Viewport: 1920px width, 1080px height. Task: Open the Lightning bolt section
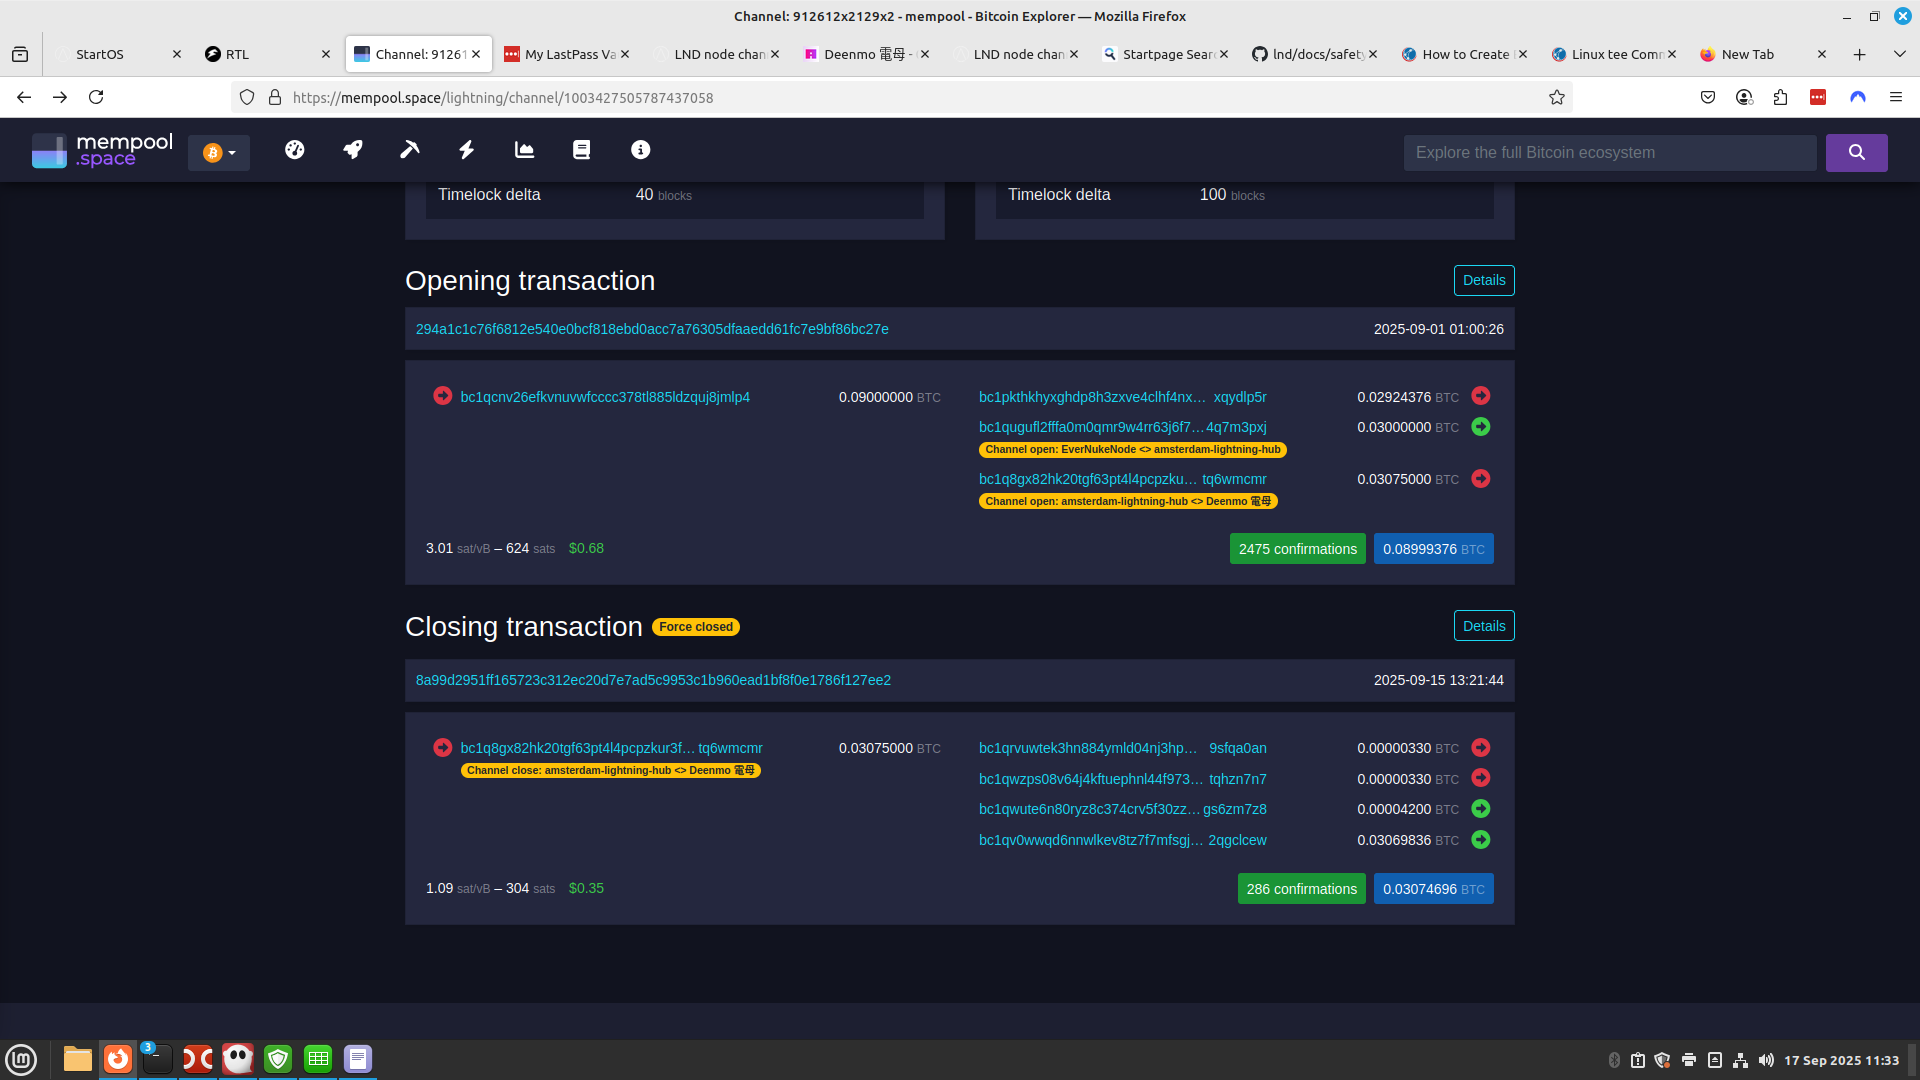tap(466, 150)
